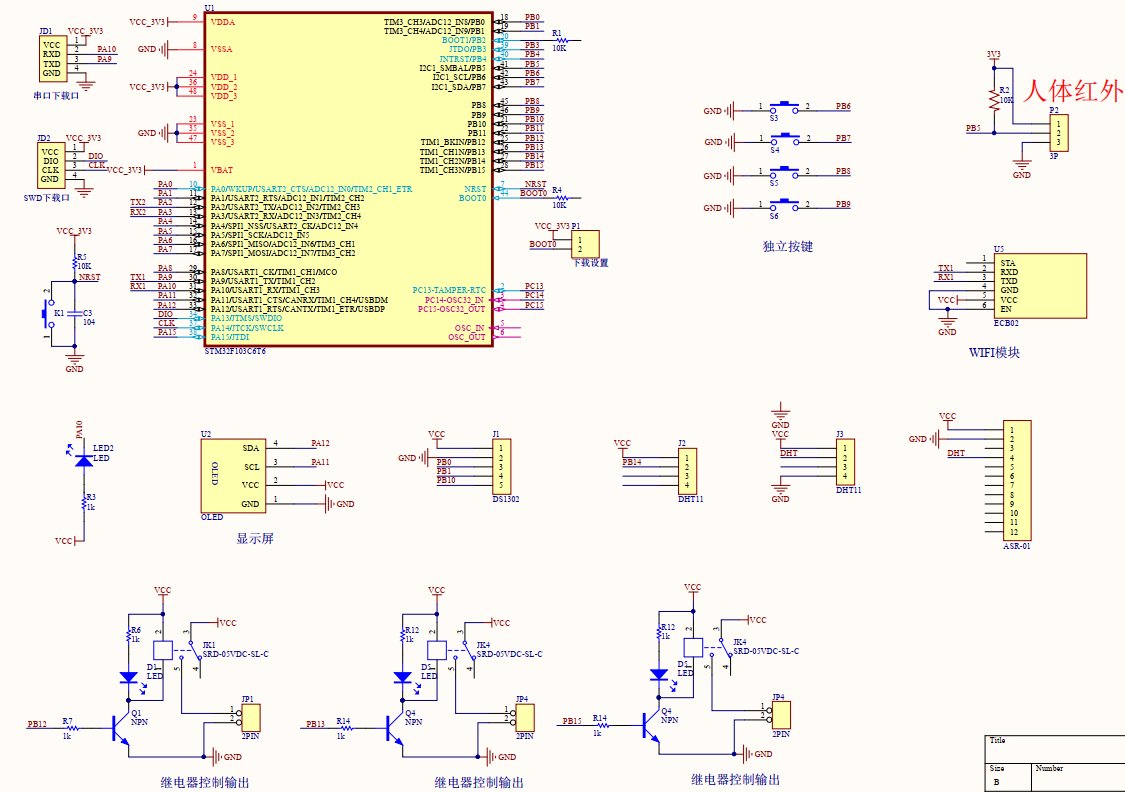Select pushbutton switch S3
The height and width of the screenshot is (792, 1125).
point(783,110)
